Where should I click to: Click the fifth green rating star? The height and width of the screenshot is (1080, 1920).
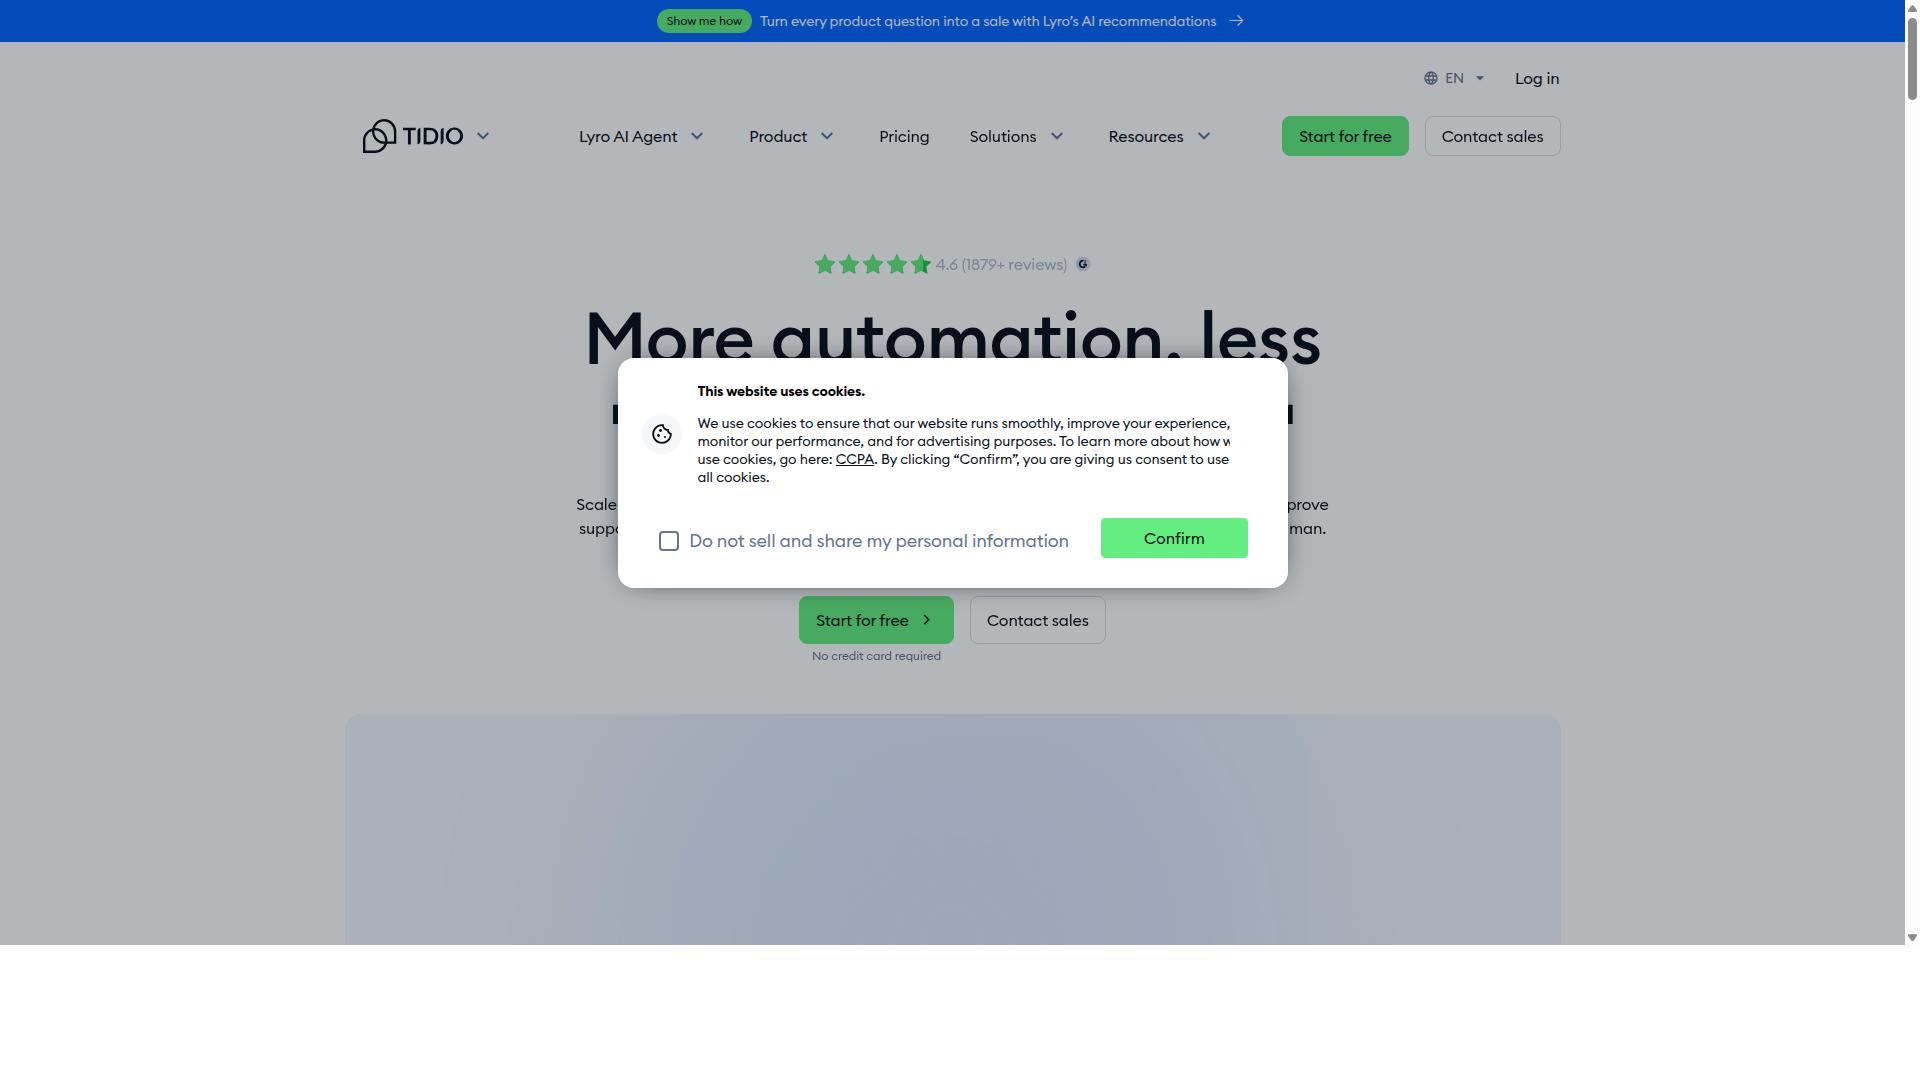click(921, 264)
